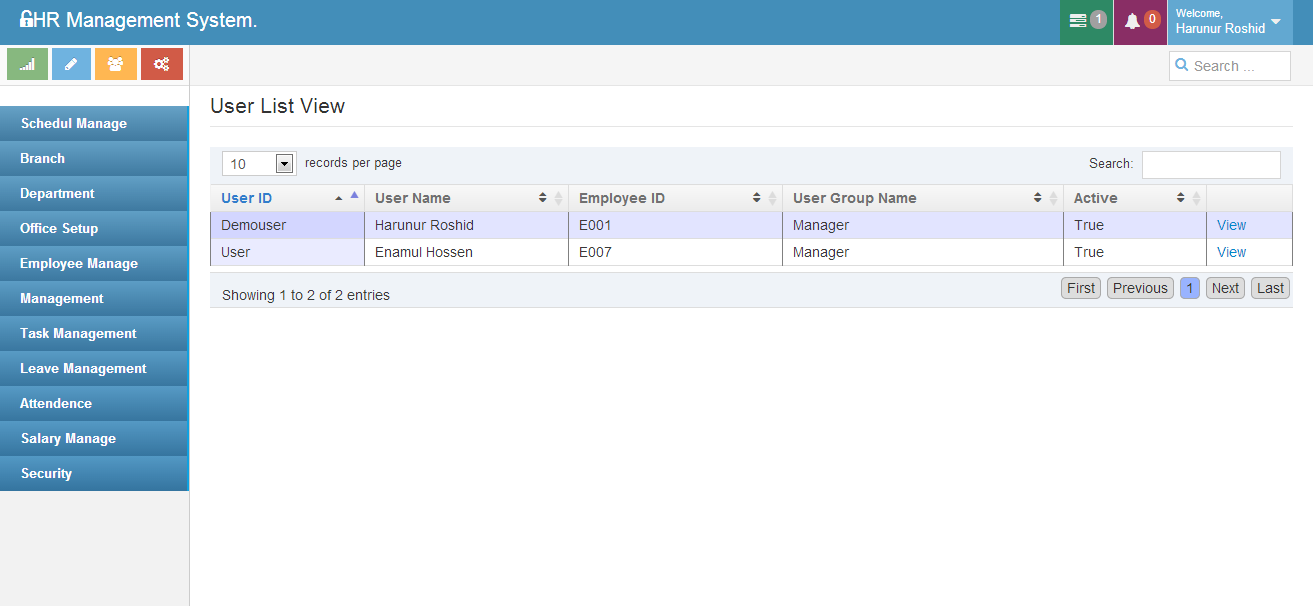This screenshot has height=606, width=1313.
Task: Click the table Search input field
Action: click(x=1210, y=164)
